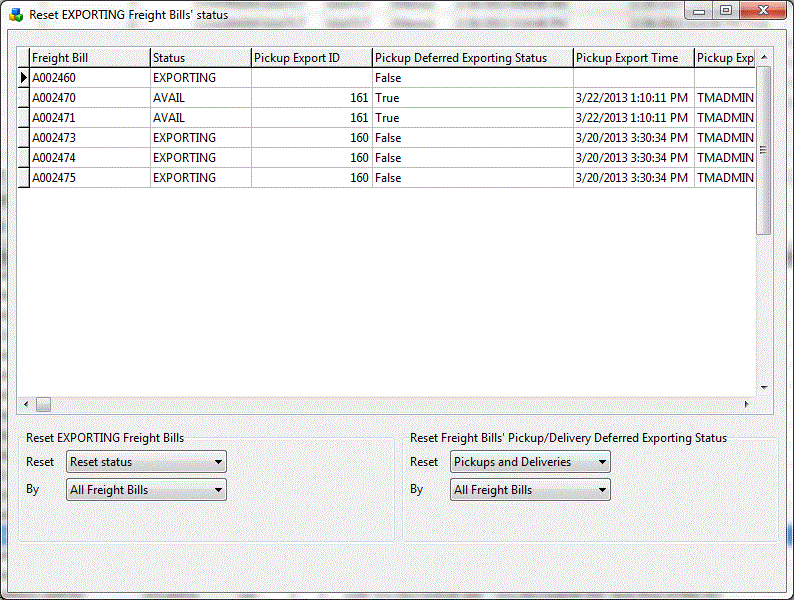Click the vertical scrollbar down arrow
The height and width of the screenshot is (600, 794).
(764, 388)
